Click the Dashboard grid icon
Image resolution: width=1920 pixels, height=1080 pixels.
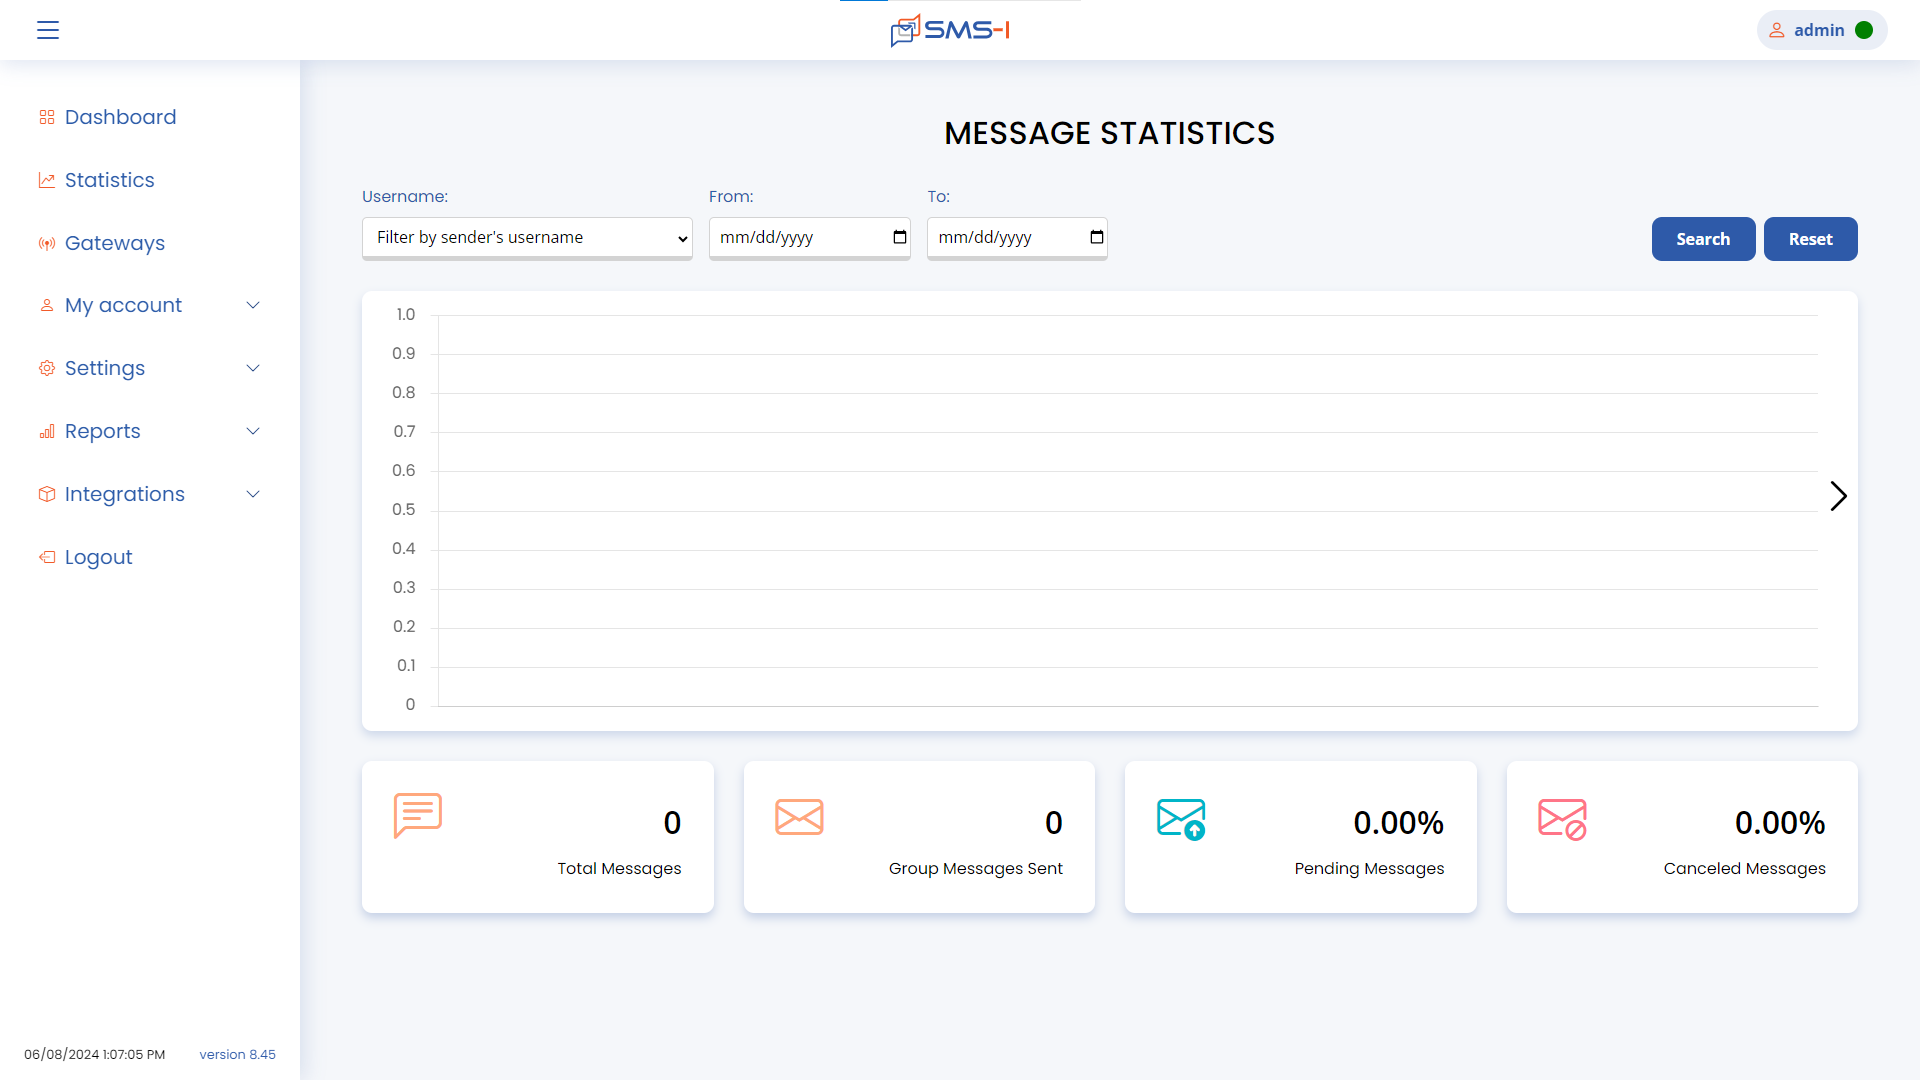tap(47, 117)
